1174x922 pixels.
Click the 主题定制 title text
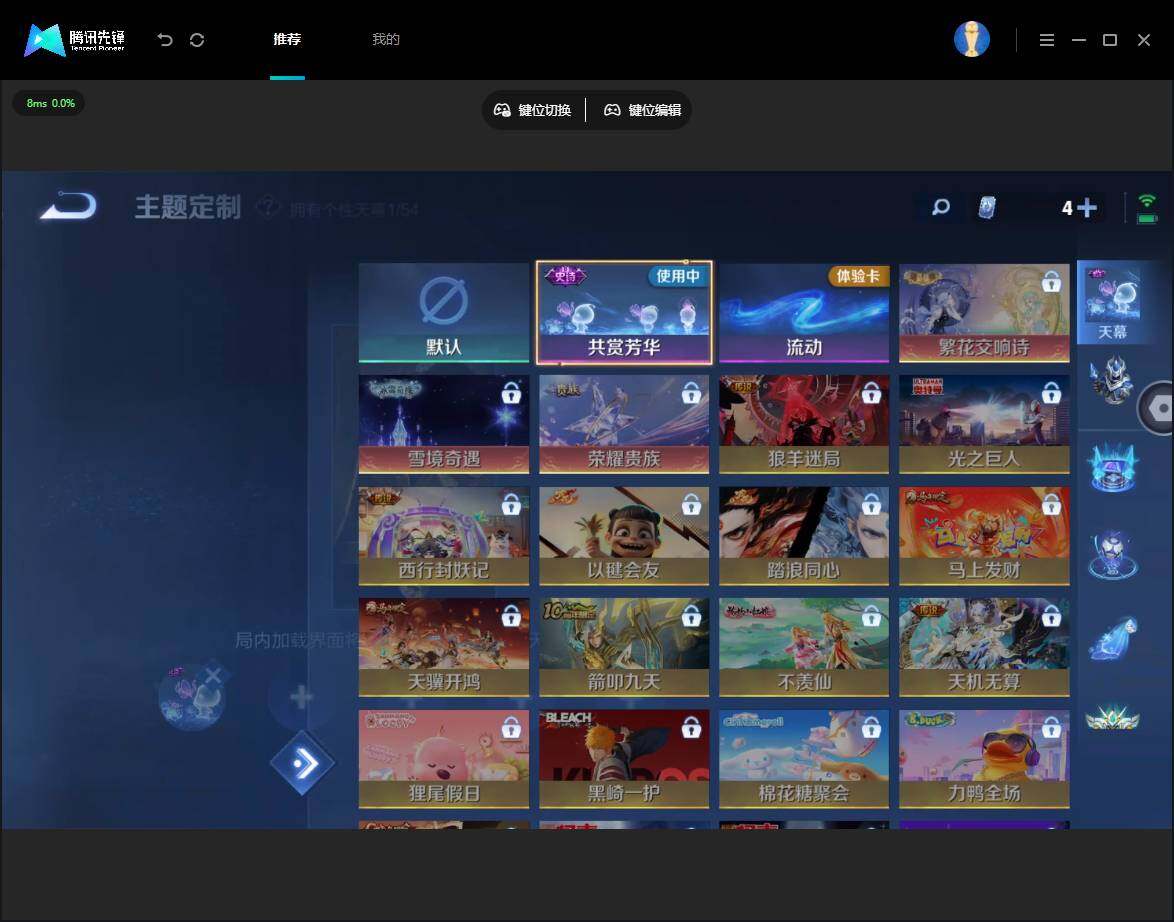(188, 207)
